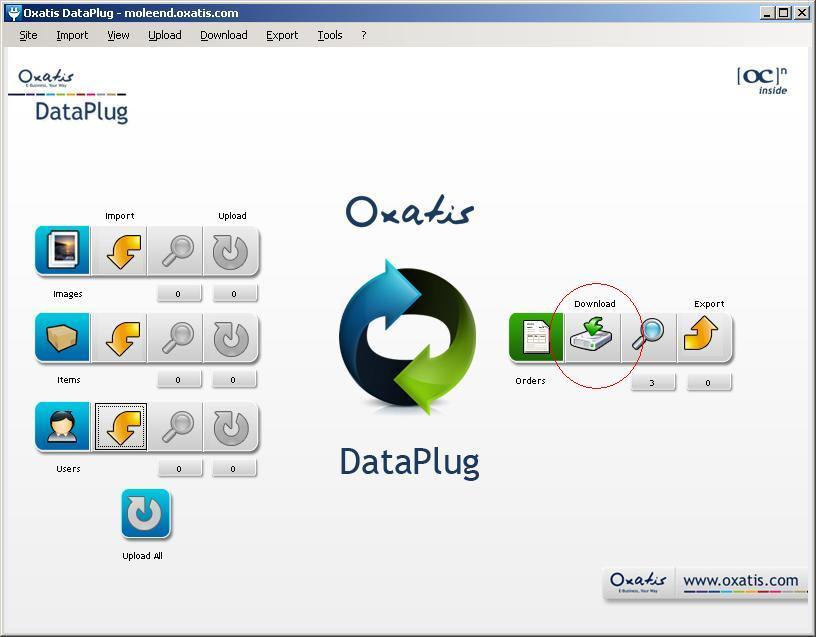Visit the www.oxatis.com link banner

[740, 581]
